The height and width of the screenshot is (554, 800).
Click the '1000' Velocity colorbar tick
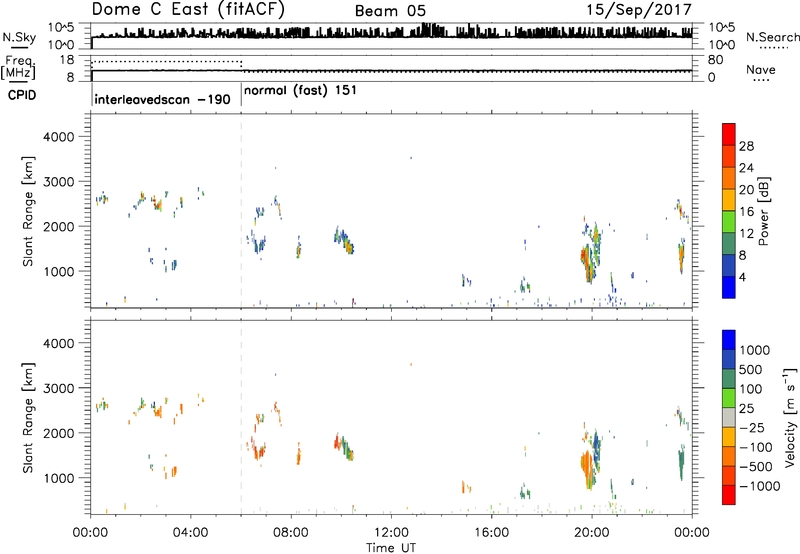point(754,350)
